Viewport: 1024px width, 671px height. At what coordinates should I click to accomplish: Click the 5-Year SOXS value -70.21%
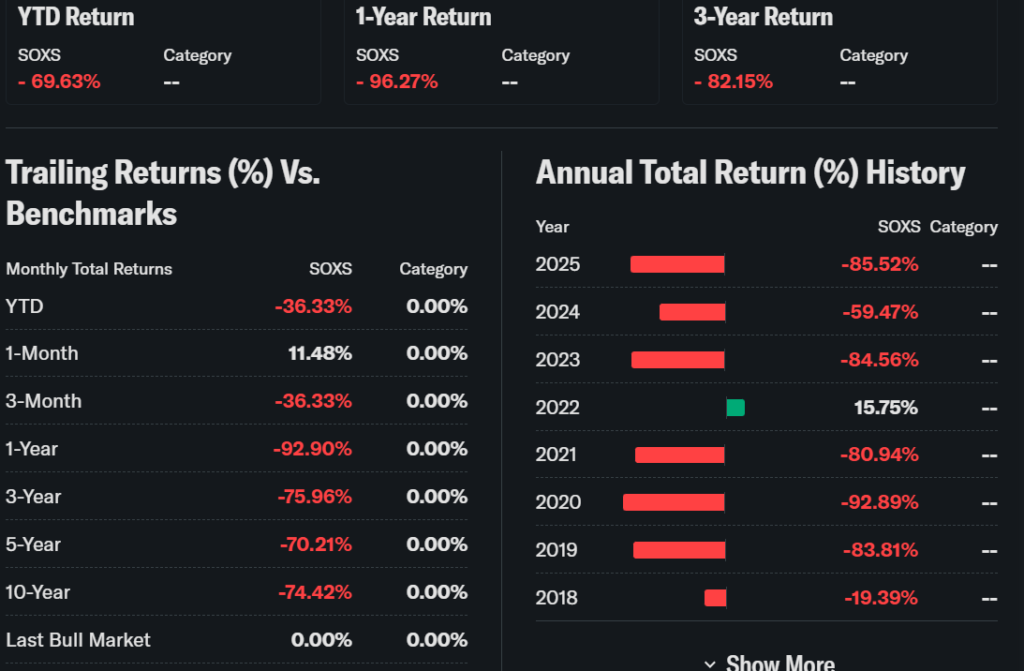(315, 544)
